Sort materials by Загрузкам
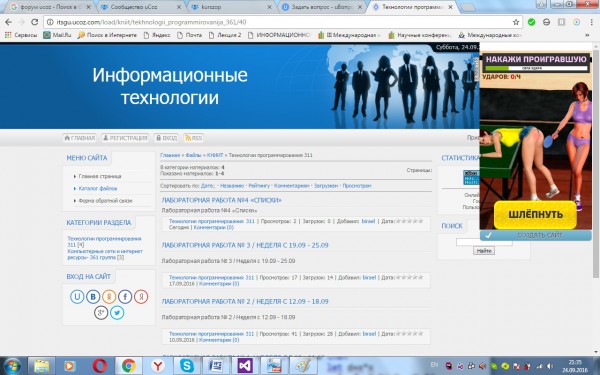Viewport: 600px width, 375px height. point(326,186)
